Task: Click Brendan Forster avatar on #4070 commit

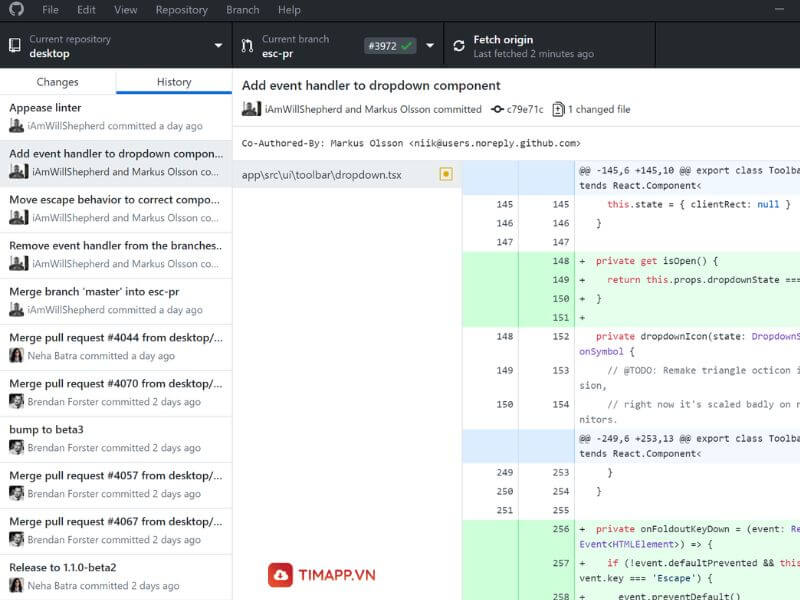Action: [16, 401]
